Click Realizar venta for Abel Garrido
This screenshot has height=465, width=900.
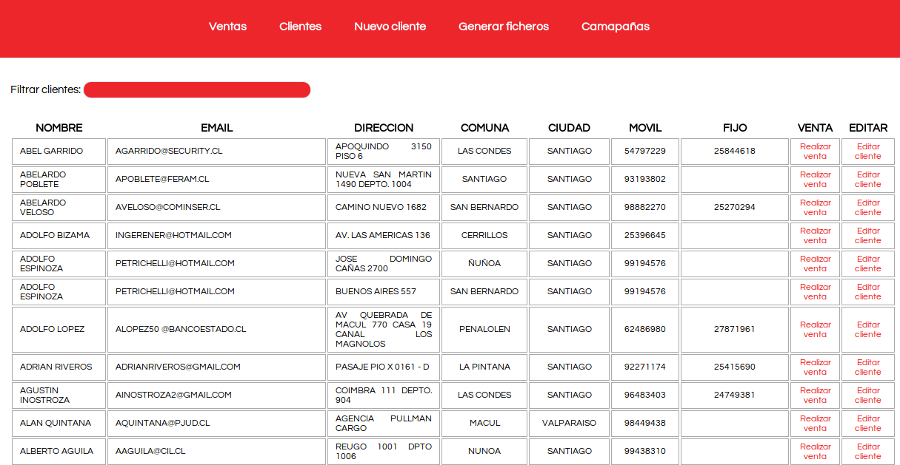tap(815, 151)
